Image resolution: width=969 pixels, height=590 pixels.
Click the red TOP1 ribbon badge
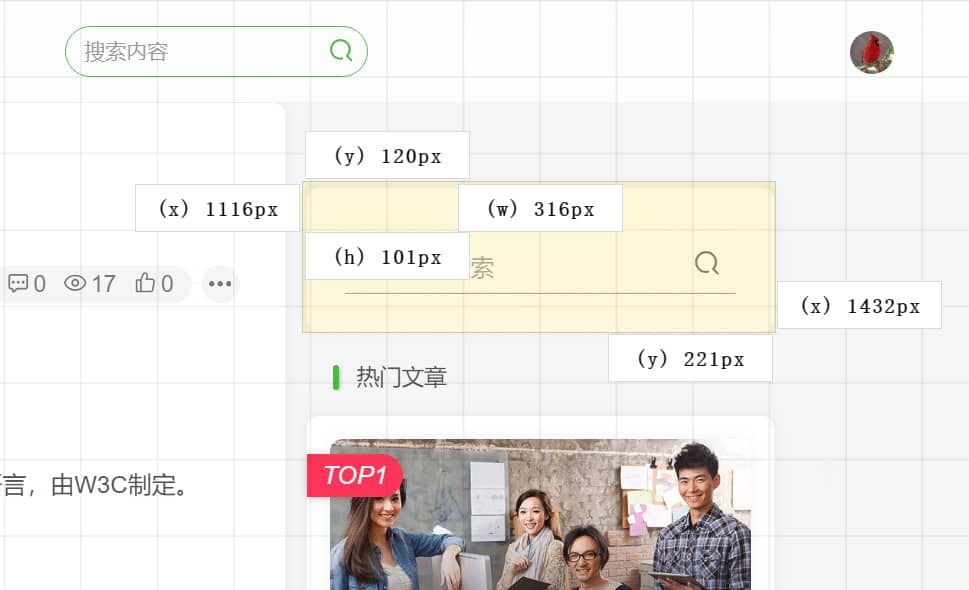click(x=352, y=476)
